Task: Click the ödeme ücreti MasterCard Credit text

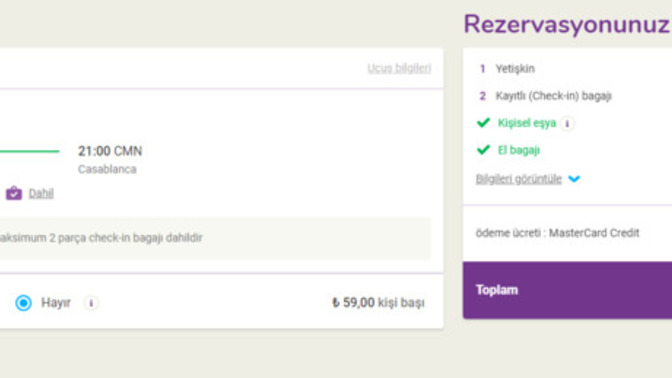Action: [557, 233]
